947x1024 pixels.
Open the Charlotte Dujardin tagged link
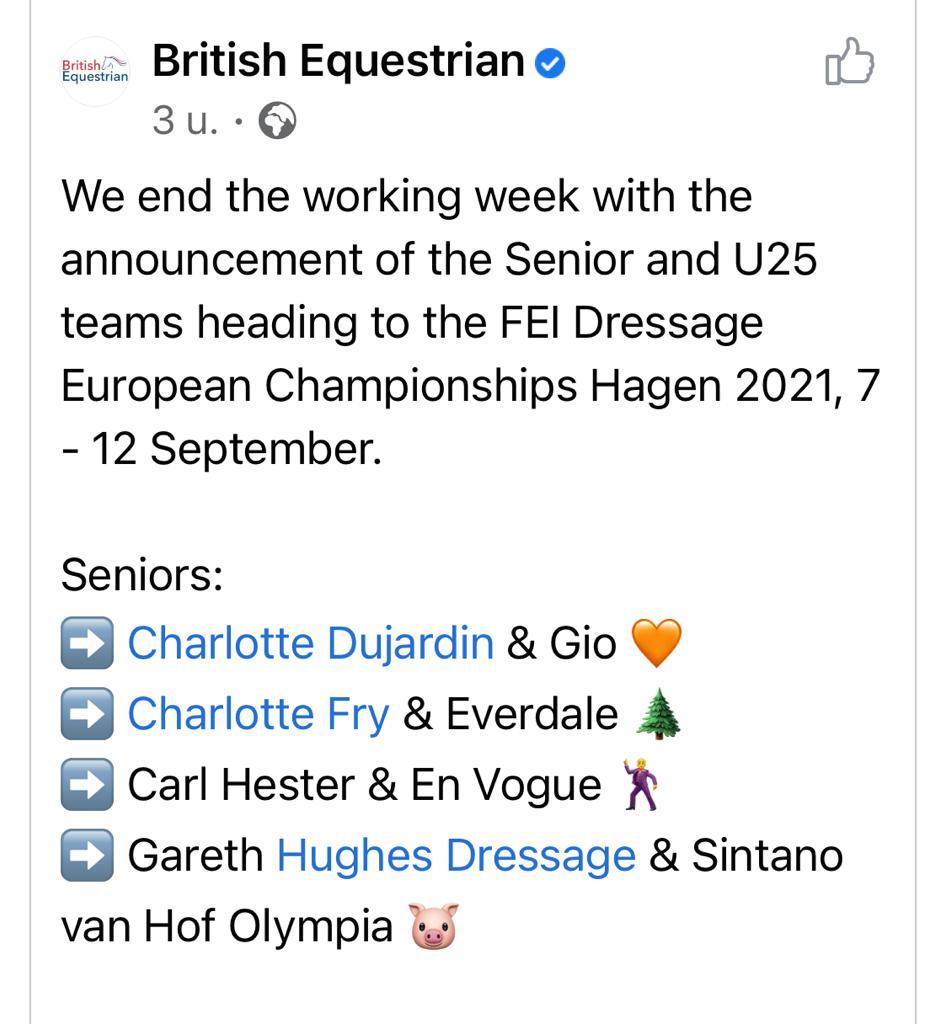point(311,643)
